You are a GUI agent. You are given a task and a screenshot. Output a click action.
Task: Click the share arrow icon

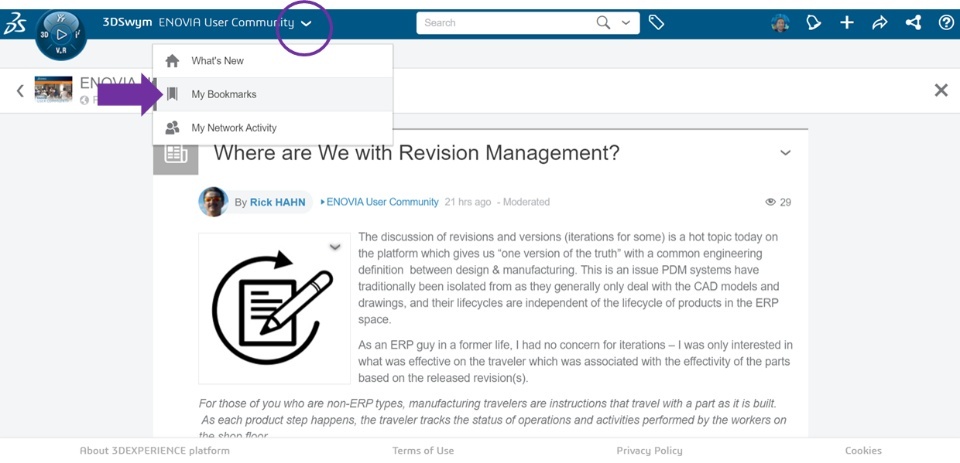click(880, 23)
